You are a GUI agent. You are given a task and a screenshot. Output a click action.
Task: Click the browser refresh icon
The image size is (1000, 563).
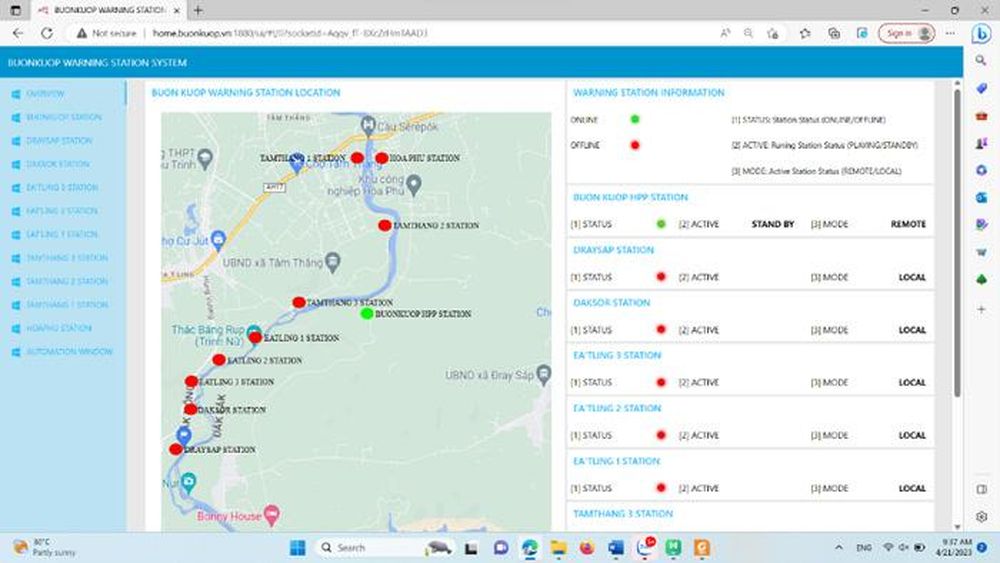click(x=47, y=33)
